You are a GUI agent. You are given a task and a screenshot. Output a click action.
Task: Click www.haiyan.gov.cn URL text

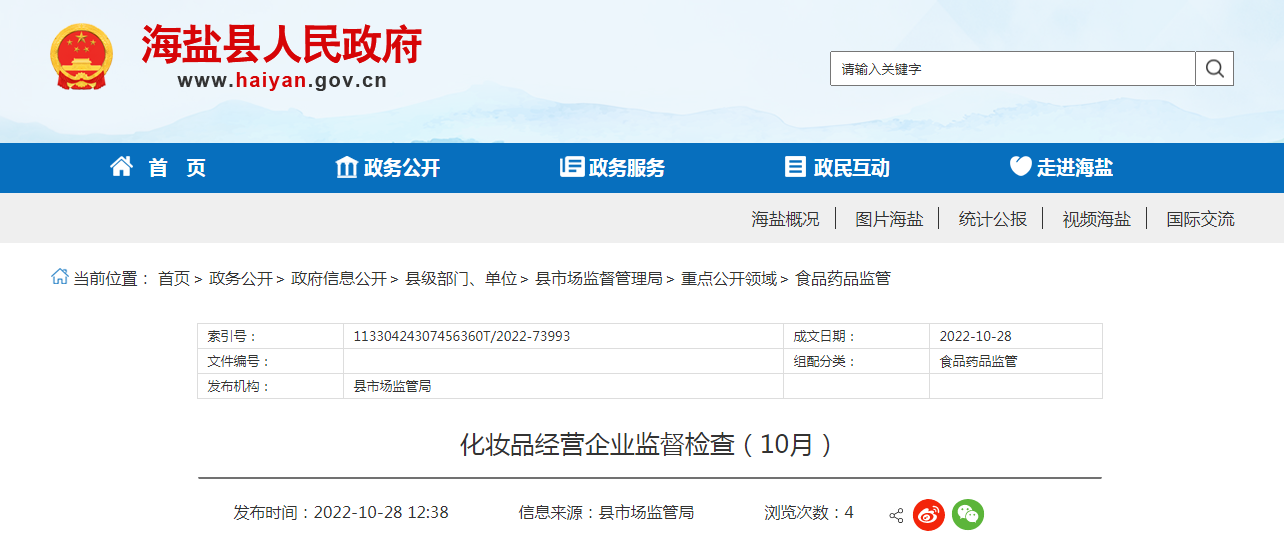282,82
